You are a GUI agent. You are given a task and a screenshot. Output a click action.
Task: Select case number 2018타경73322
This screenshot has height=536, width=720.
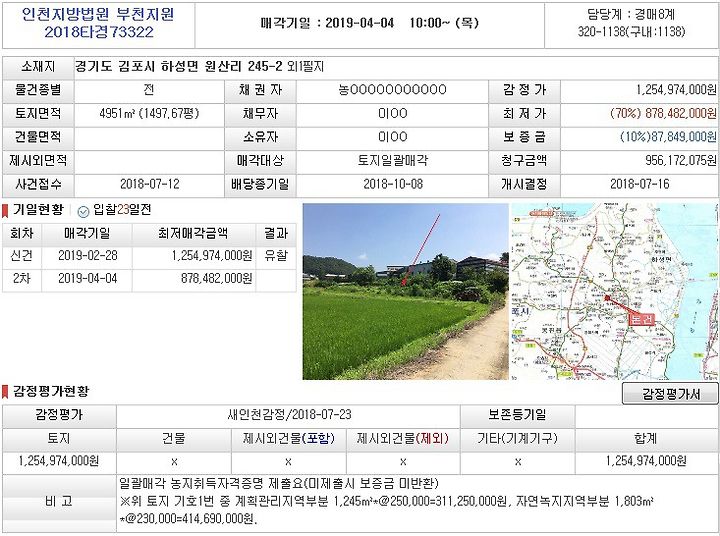coord(99,32)
